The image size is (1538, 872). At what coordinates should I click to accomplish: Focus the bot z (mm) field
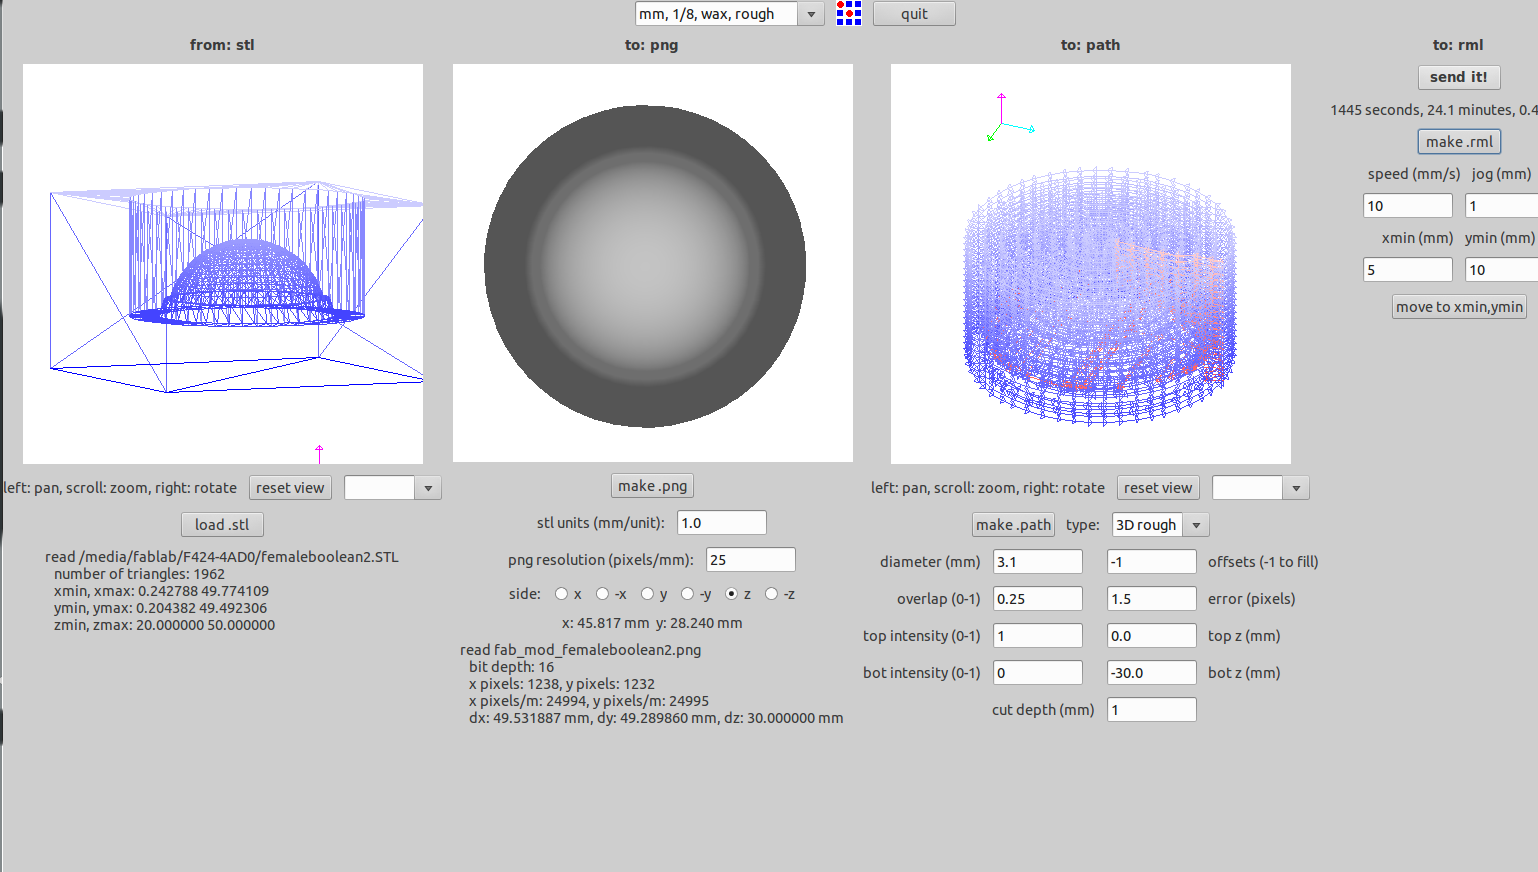(x=1152, y=673)
